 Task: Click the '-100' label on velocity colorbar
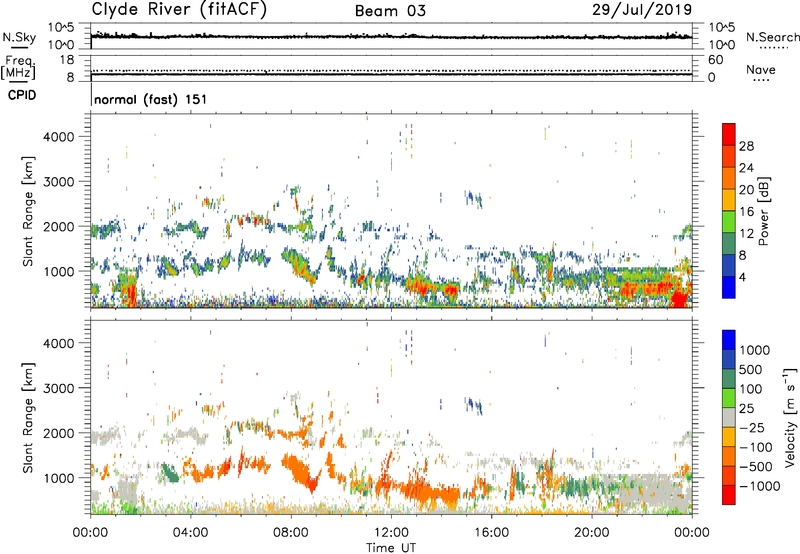point(755,447)
